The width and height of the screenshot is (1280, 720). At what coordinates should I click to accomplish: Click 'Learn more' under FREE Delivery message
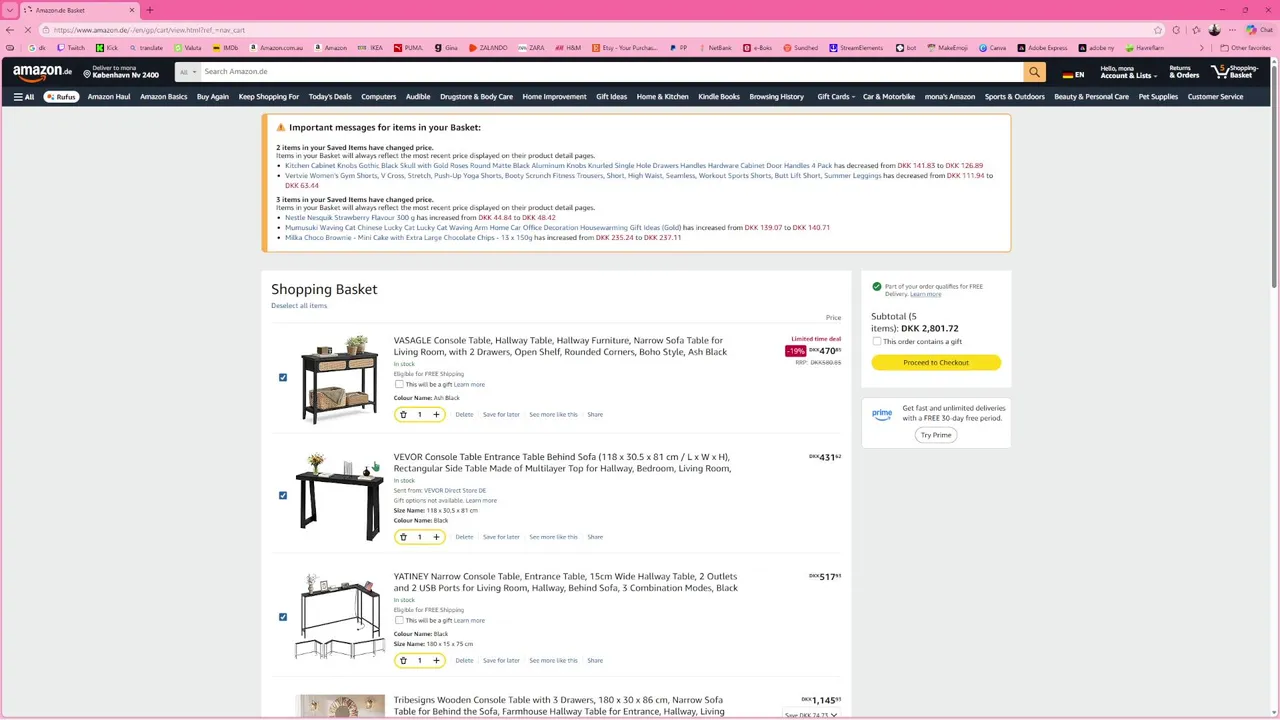pyautogui.click(x=925, y=294)
